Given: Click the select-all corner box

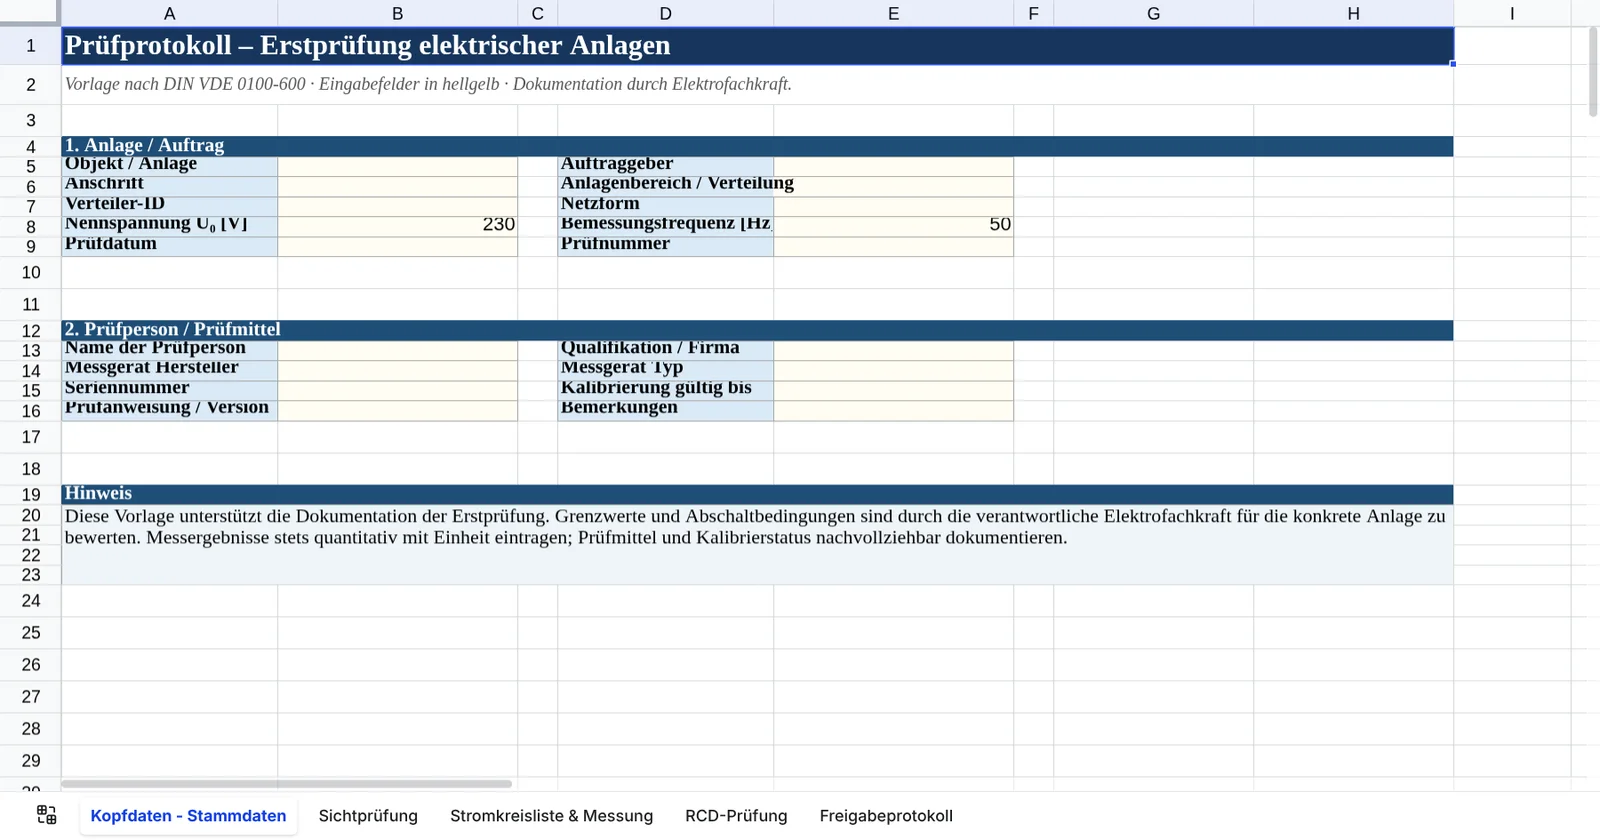Looking at the screenshot, I should pyautogui.click(x=30, y=13).
